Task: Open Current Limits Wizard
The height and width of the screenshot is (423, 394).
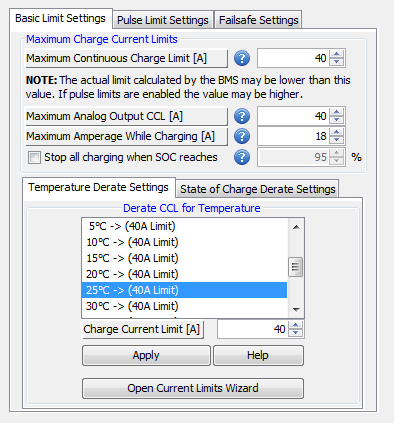Action: pyautogui.click(x=193, y=388)
